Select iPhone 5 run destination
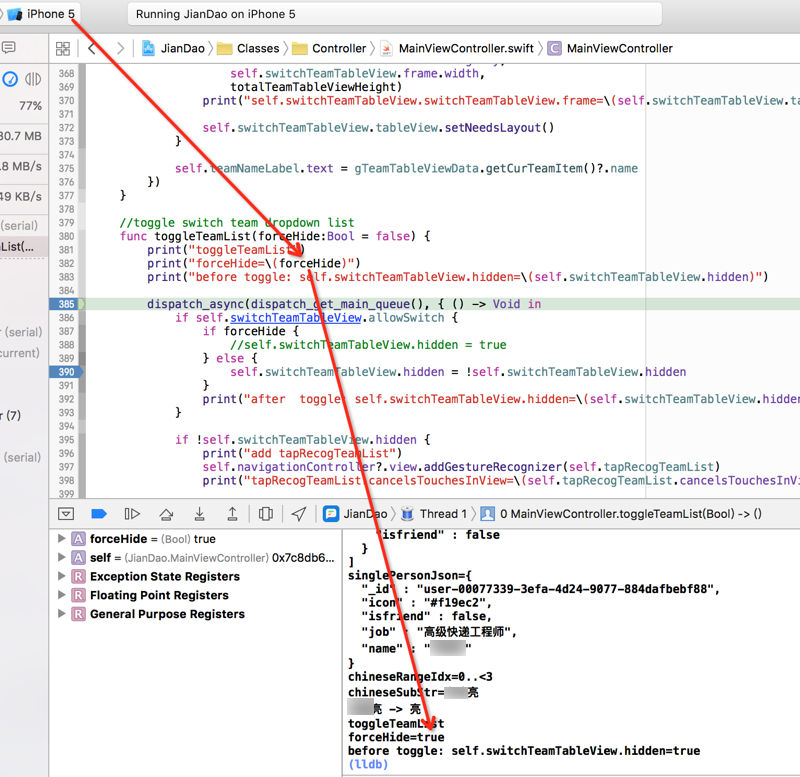Screen dimensions: 800x777 [x=41, y=14]
